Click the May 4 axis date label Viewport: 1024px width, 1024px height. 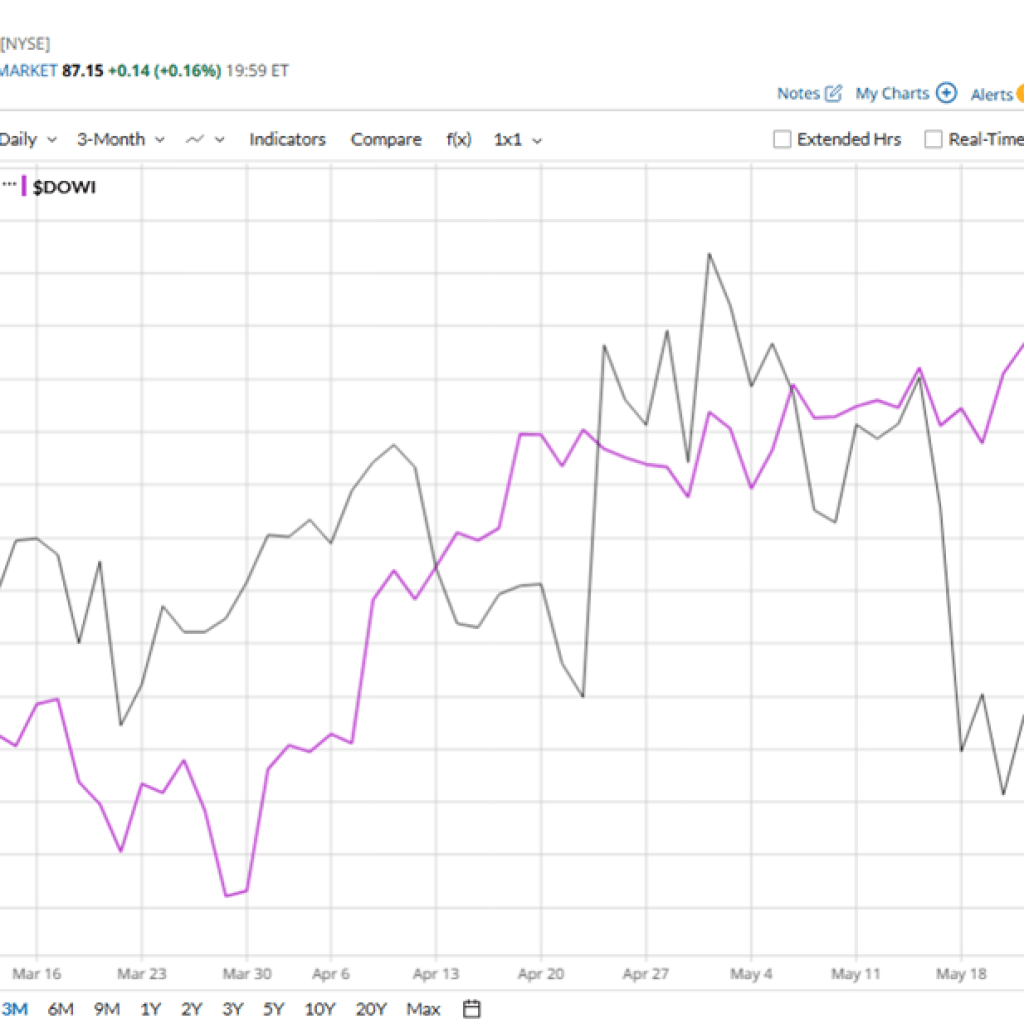pos(751,974)
